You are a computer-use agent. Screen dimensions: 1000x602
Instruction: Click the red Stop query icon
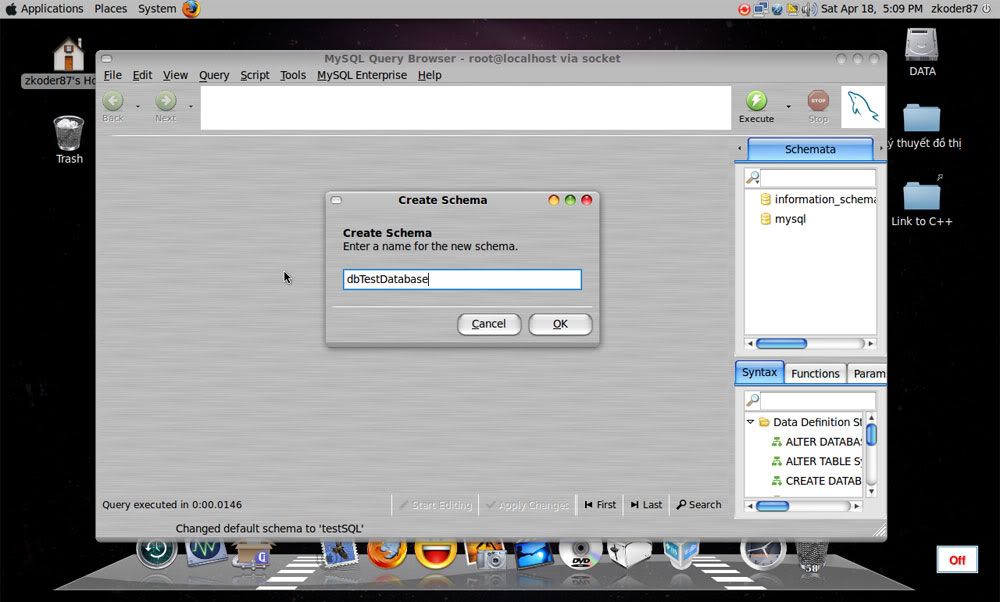(x=818, y=100)
